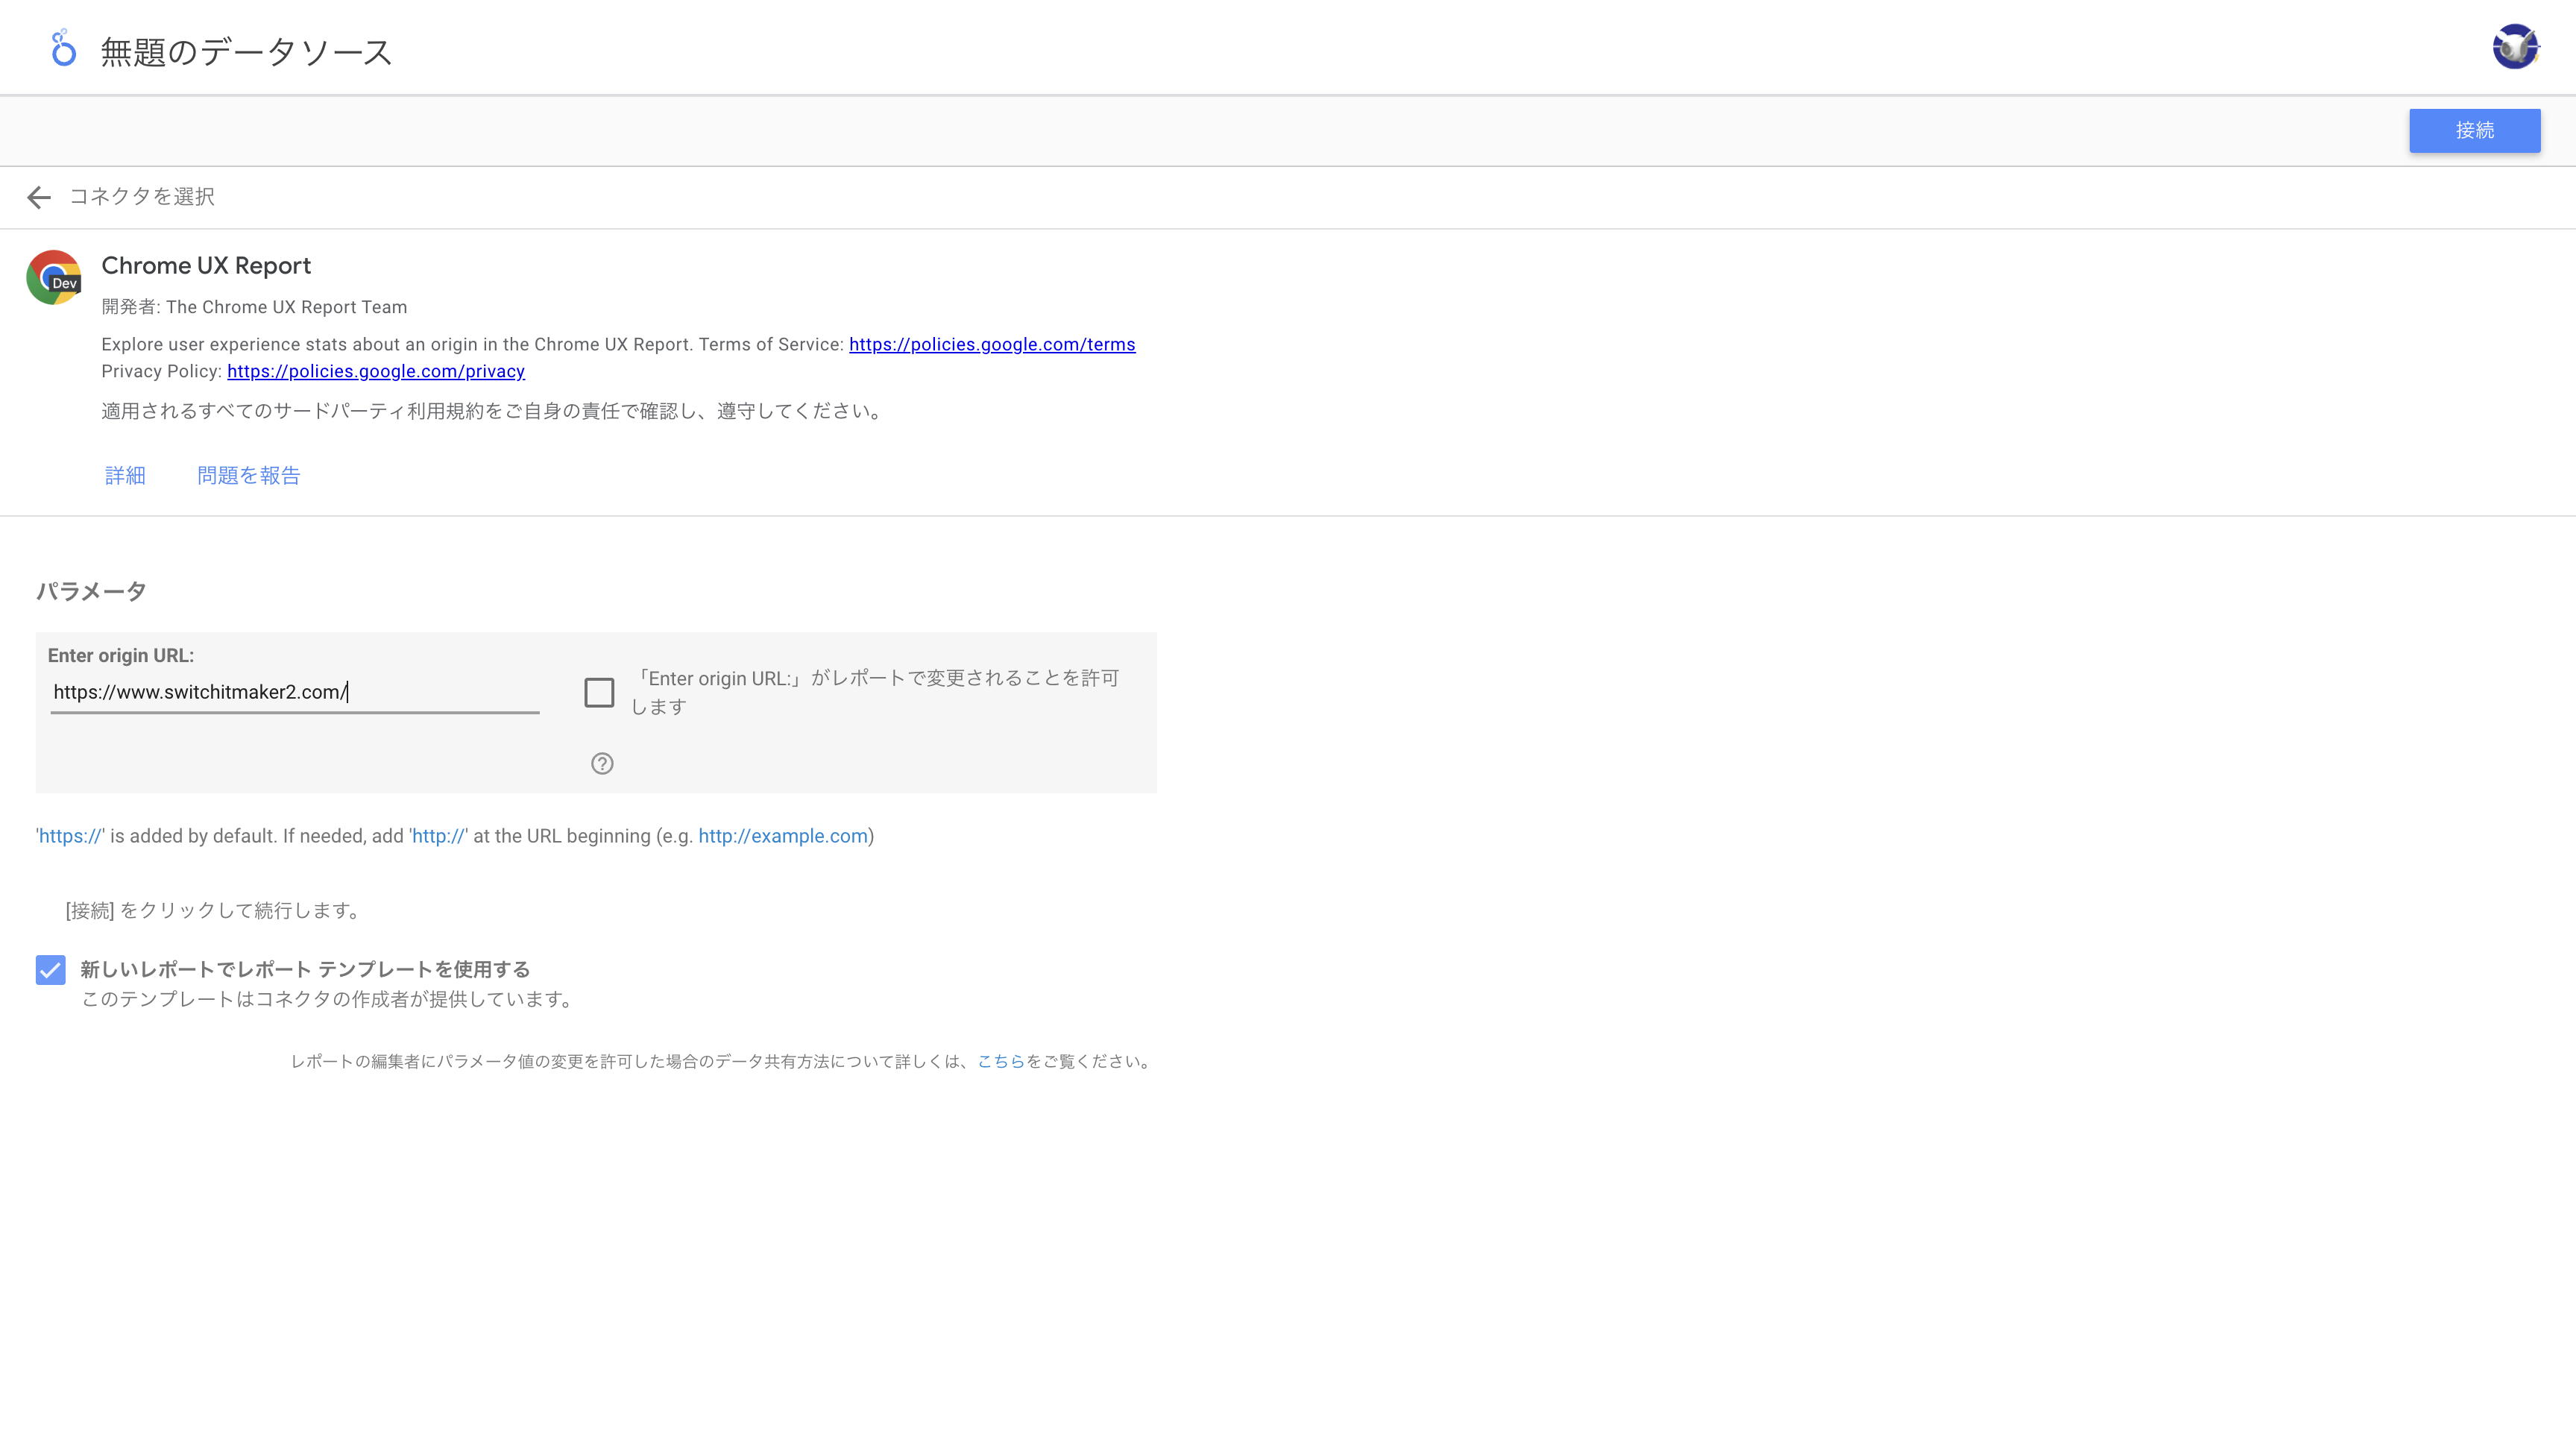Click the Chrome UX Report heading
The image size is (2576, 1445).
click(x=206, y=265)
